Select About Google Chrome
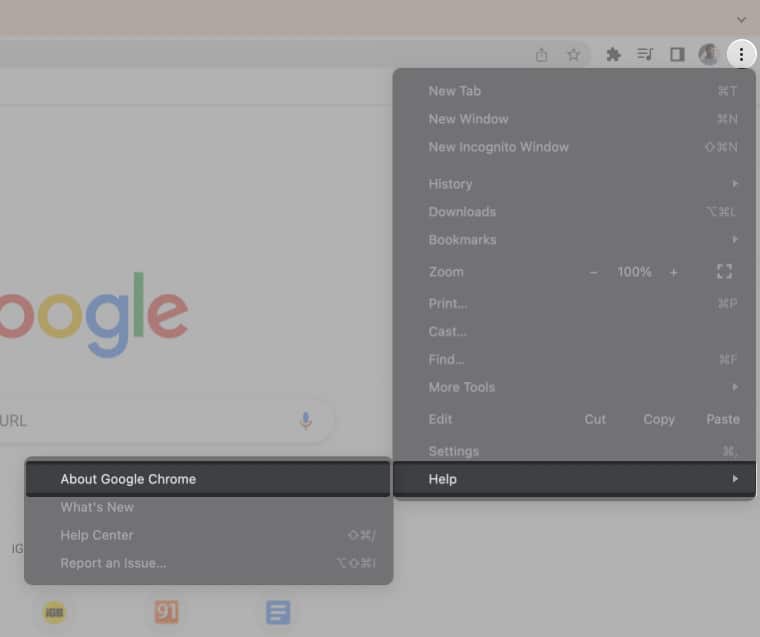This screenshot has height=637, width=760. tap(208, 479)
